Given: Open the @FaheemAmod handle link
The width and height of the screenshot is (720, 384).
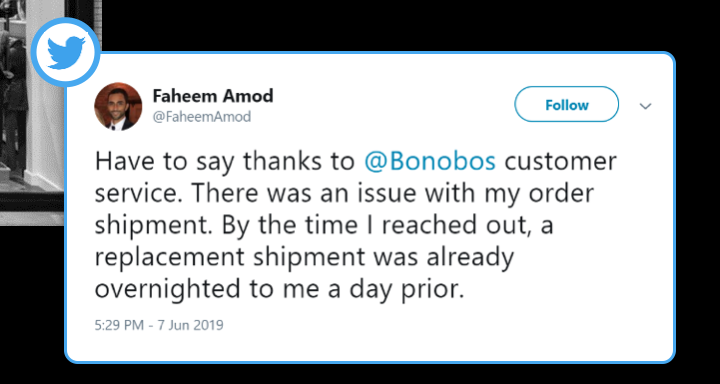Looking at the screenshot, I should (202, 117).
